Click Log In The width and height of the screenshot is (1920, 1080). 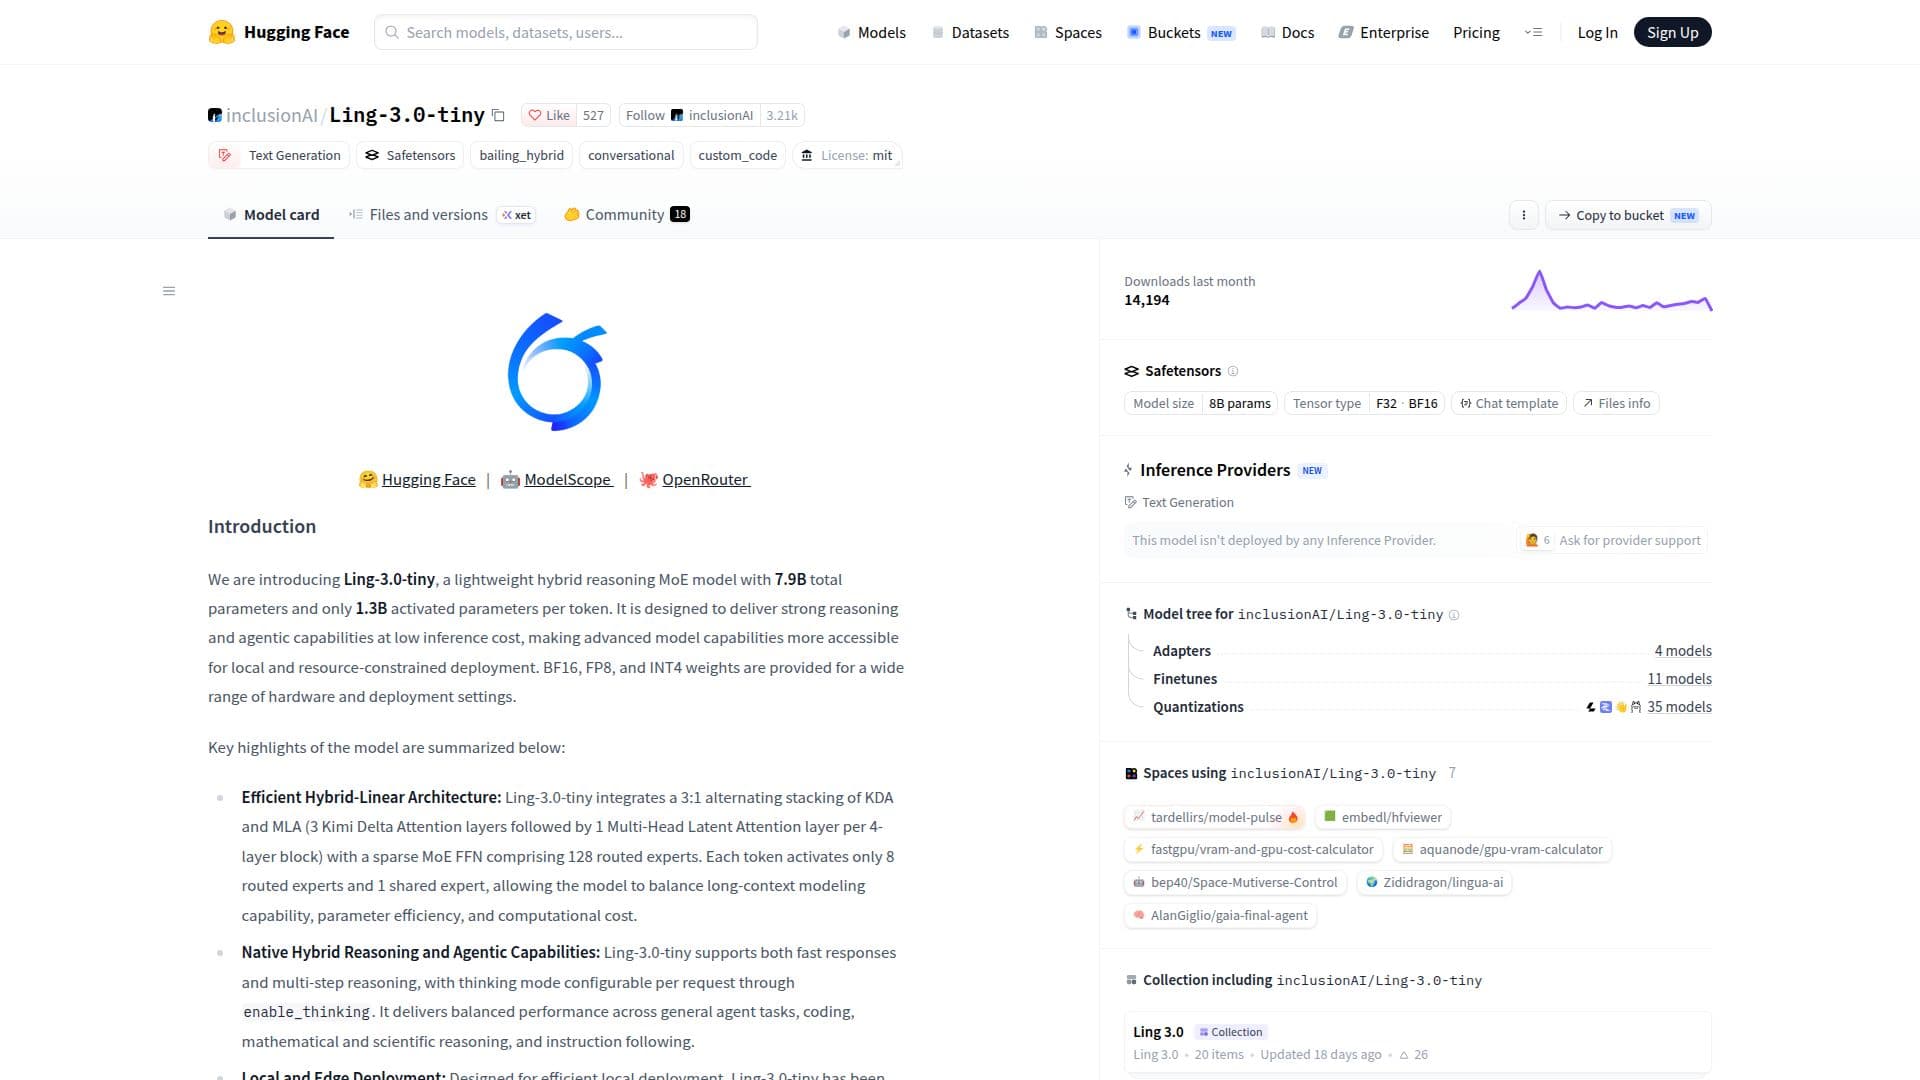pos(1597,32)
